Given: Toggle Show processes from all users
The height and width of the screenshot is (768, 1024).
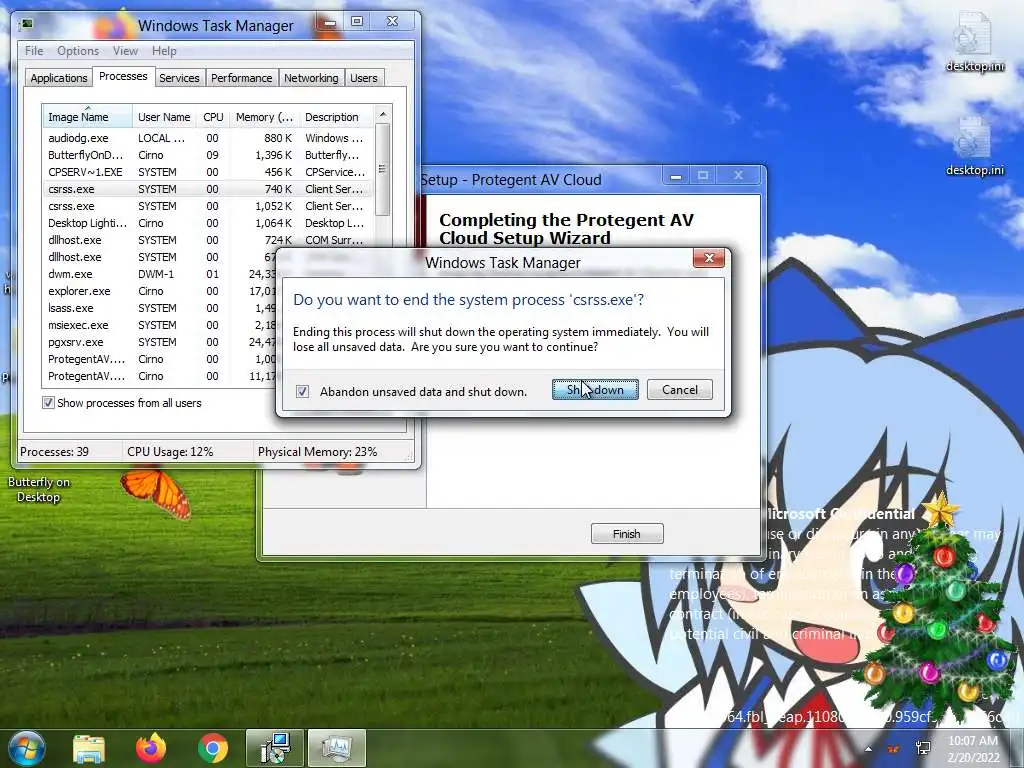Looking at the screenshot, I should pos(48,403).
